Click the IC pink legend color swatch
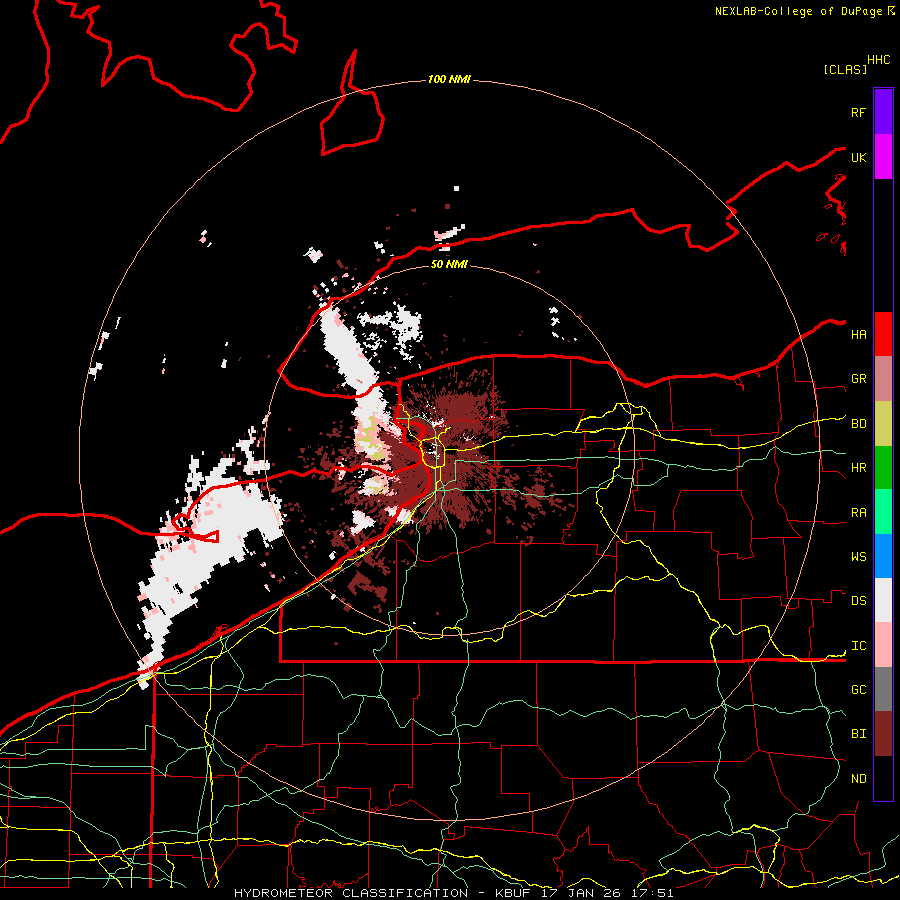900x900 pixels. click(x=883, y=645)
